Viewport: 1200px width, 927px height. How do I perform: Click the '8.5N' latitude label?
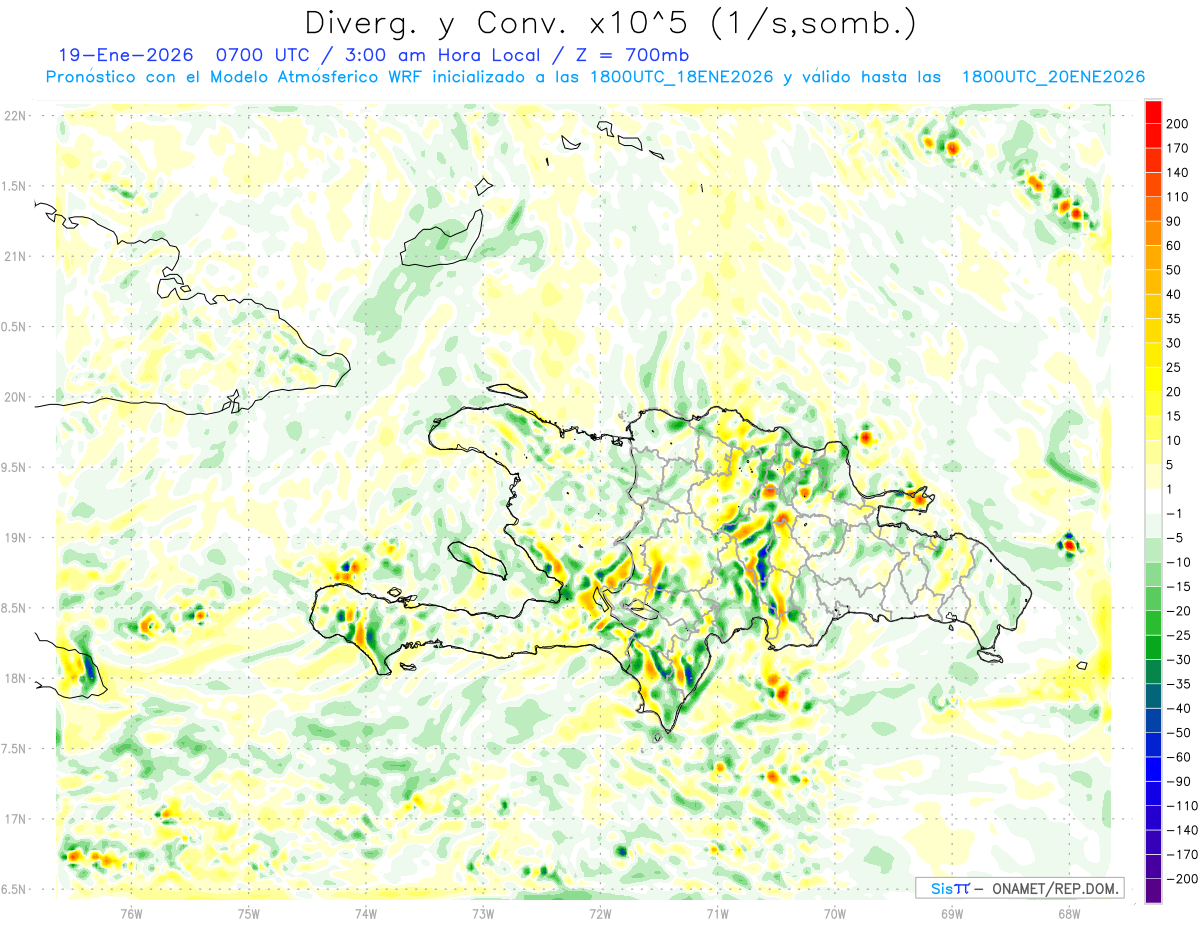pos(14,608)
